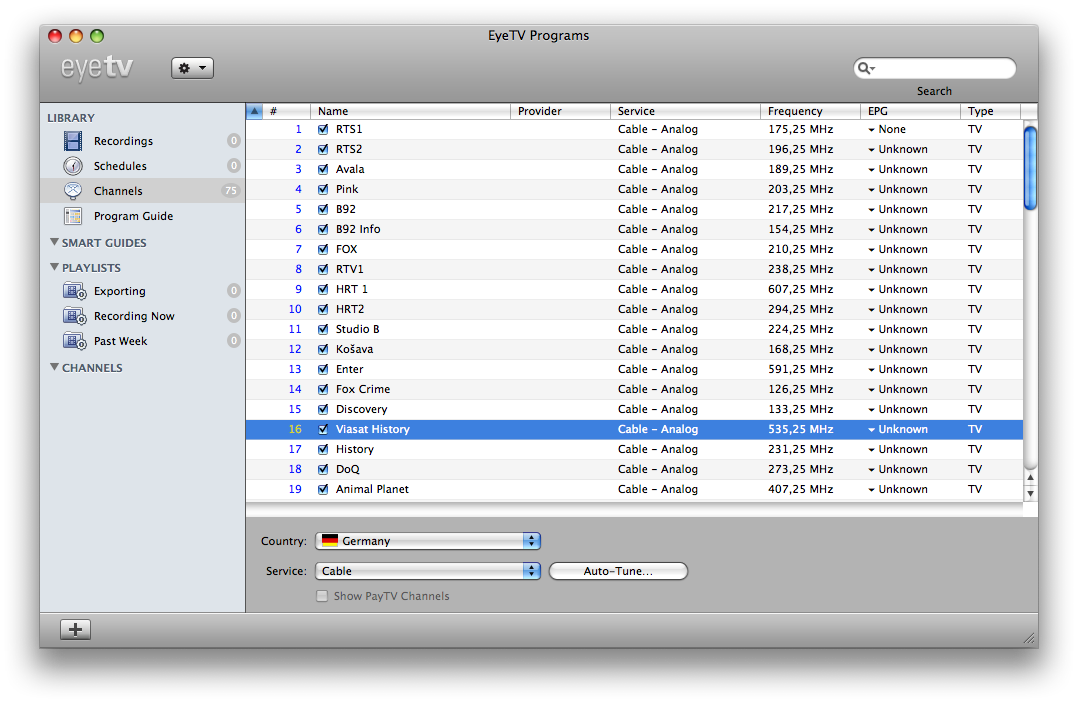Open the Country dropdown showing Germany
Viewport: 1078px width, 703px height.
(428, 541)
